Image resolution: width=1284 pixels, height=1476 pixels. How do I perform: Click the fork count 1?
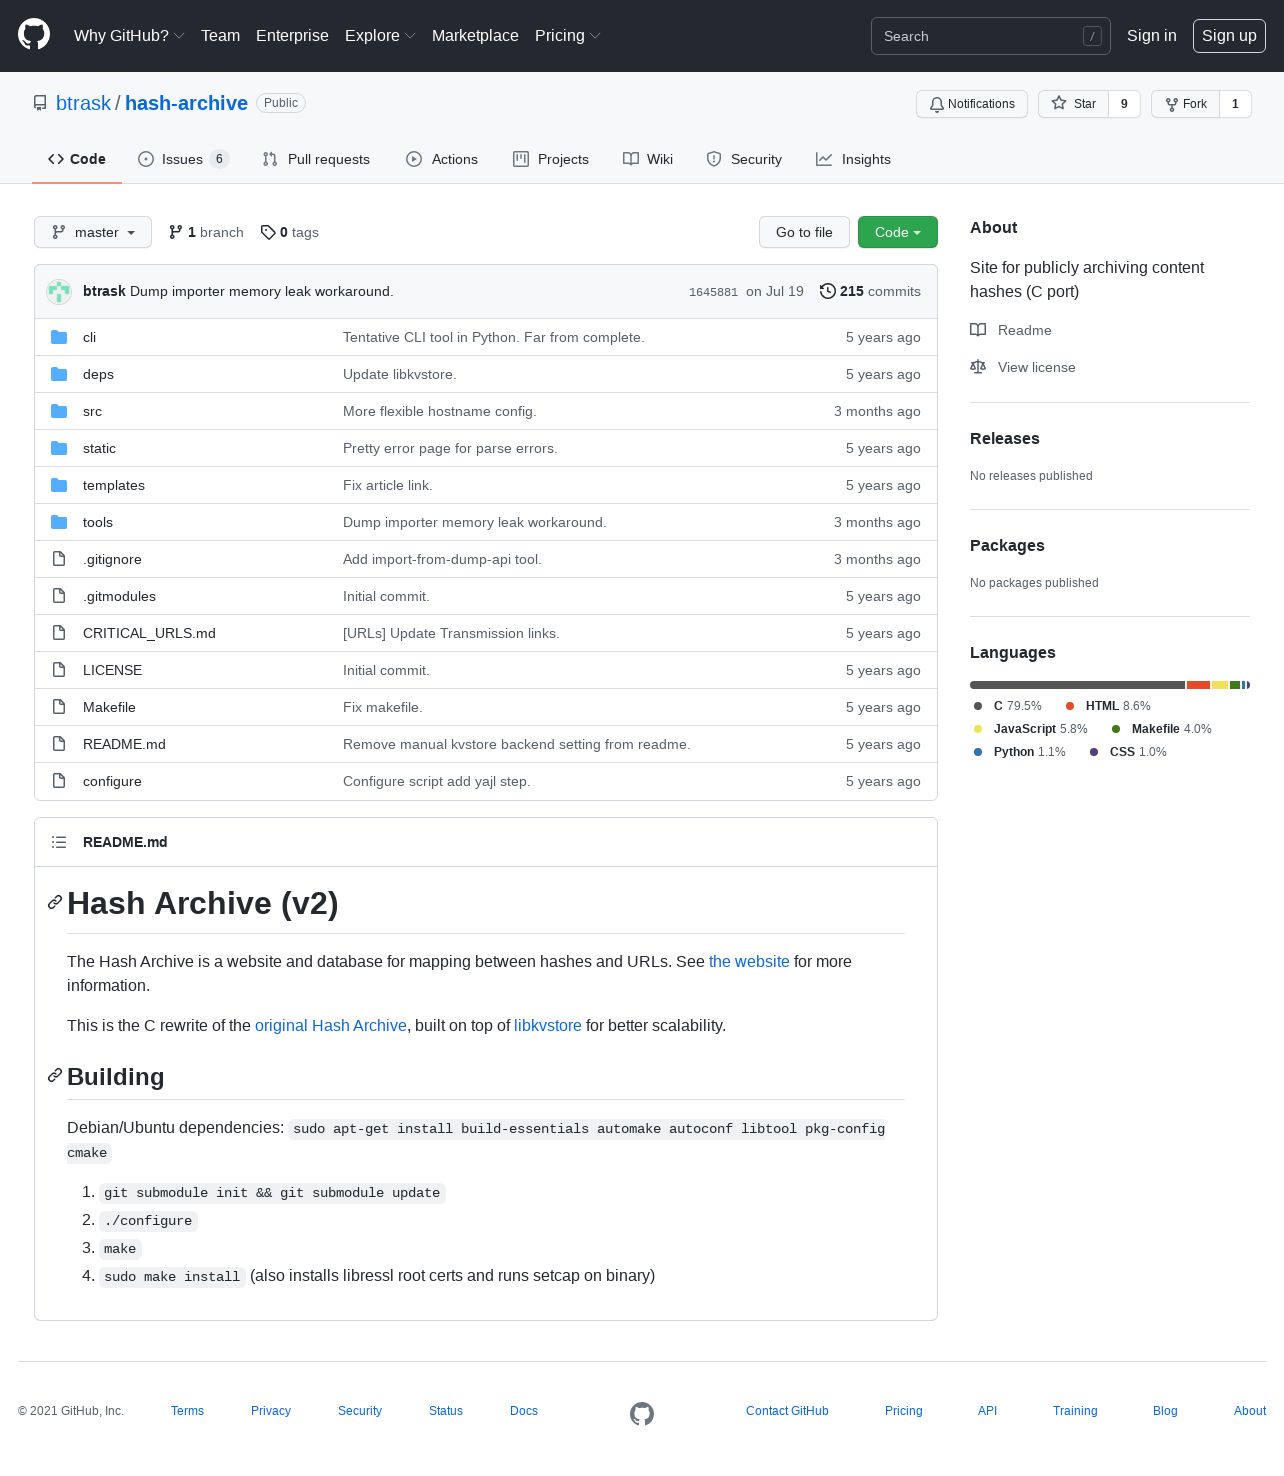coord(1235,104)
